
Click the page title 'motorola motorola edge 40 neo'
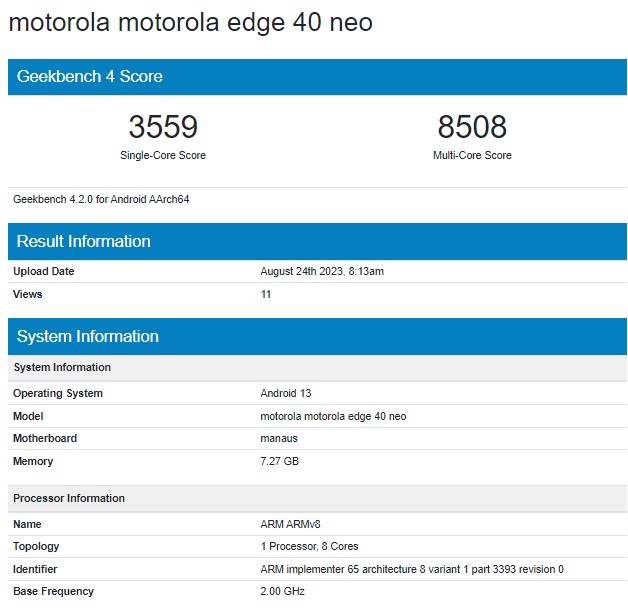[191, 22]
